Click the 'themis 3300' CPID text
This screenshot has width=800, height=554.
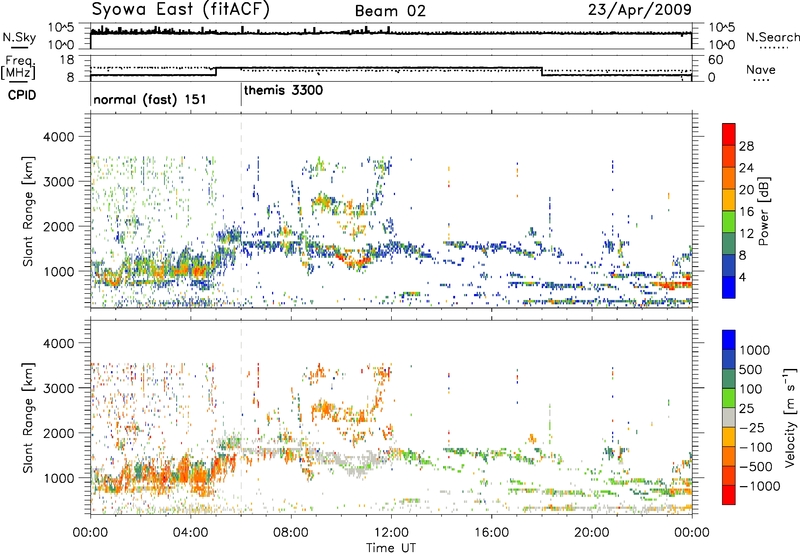283,91
